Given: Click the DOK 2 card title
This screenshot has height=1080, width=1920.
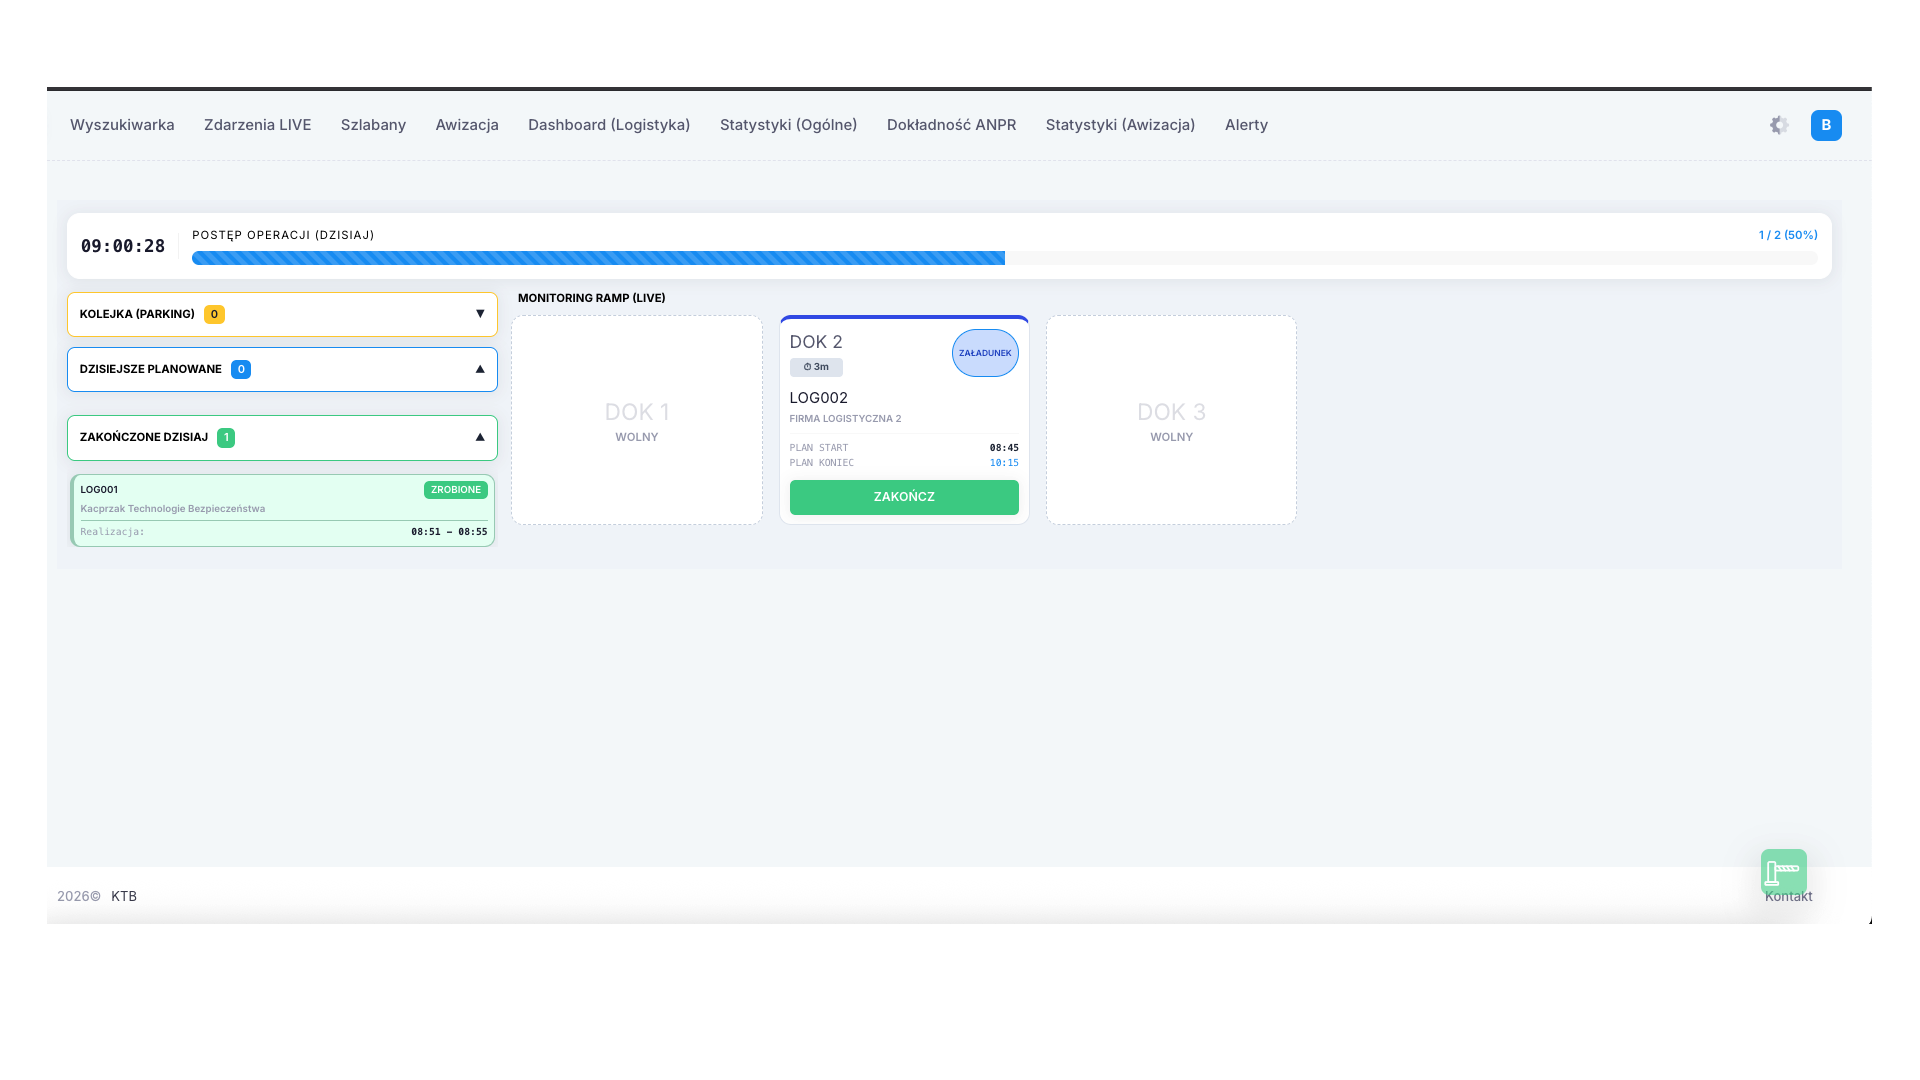Looking at the screenshot, I should [x=816, y=342].
